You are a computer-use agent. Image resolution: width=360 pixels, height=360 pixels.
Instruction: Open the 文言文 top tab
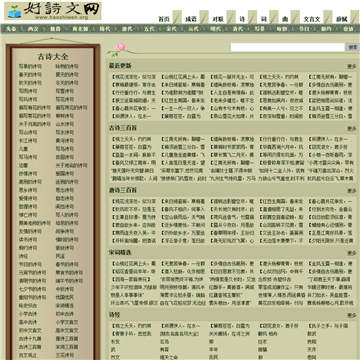(312, 19)
